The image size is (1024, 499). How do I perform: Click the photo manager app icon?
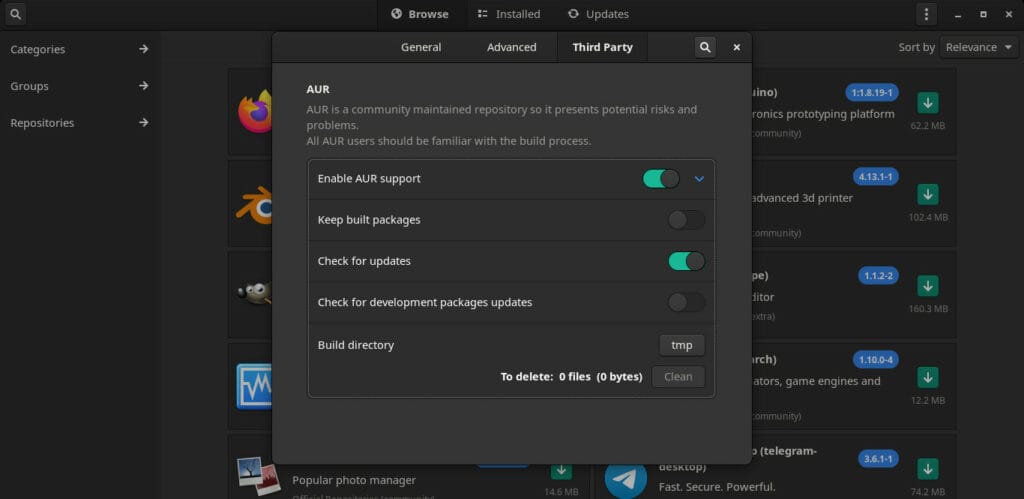(x=259, y=476)
